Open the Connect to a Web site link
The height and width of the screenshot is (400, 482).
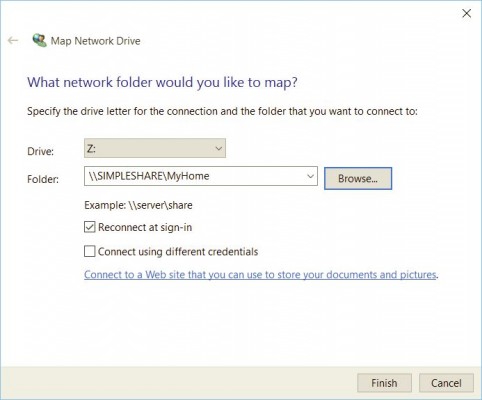point(260,275)
